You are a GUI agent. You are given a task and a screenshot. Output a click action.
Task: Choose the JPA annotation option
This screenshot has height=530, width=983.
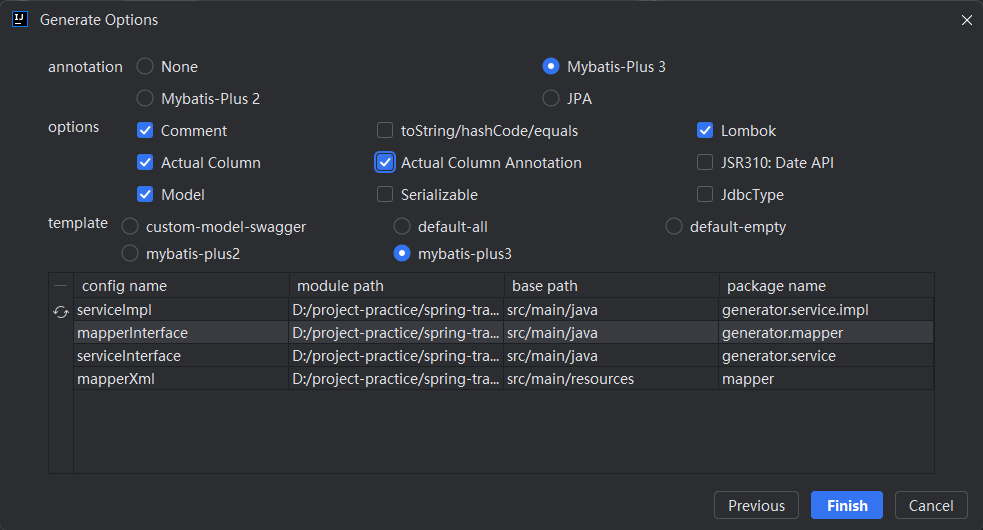tap(551, 99)
